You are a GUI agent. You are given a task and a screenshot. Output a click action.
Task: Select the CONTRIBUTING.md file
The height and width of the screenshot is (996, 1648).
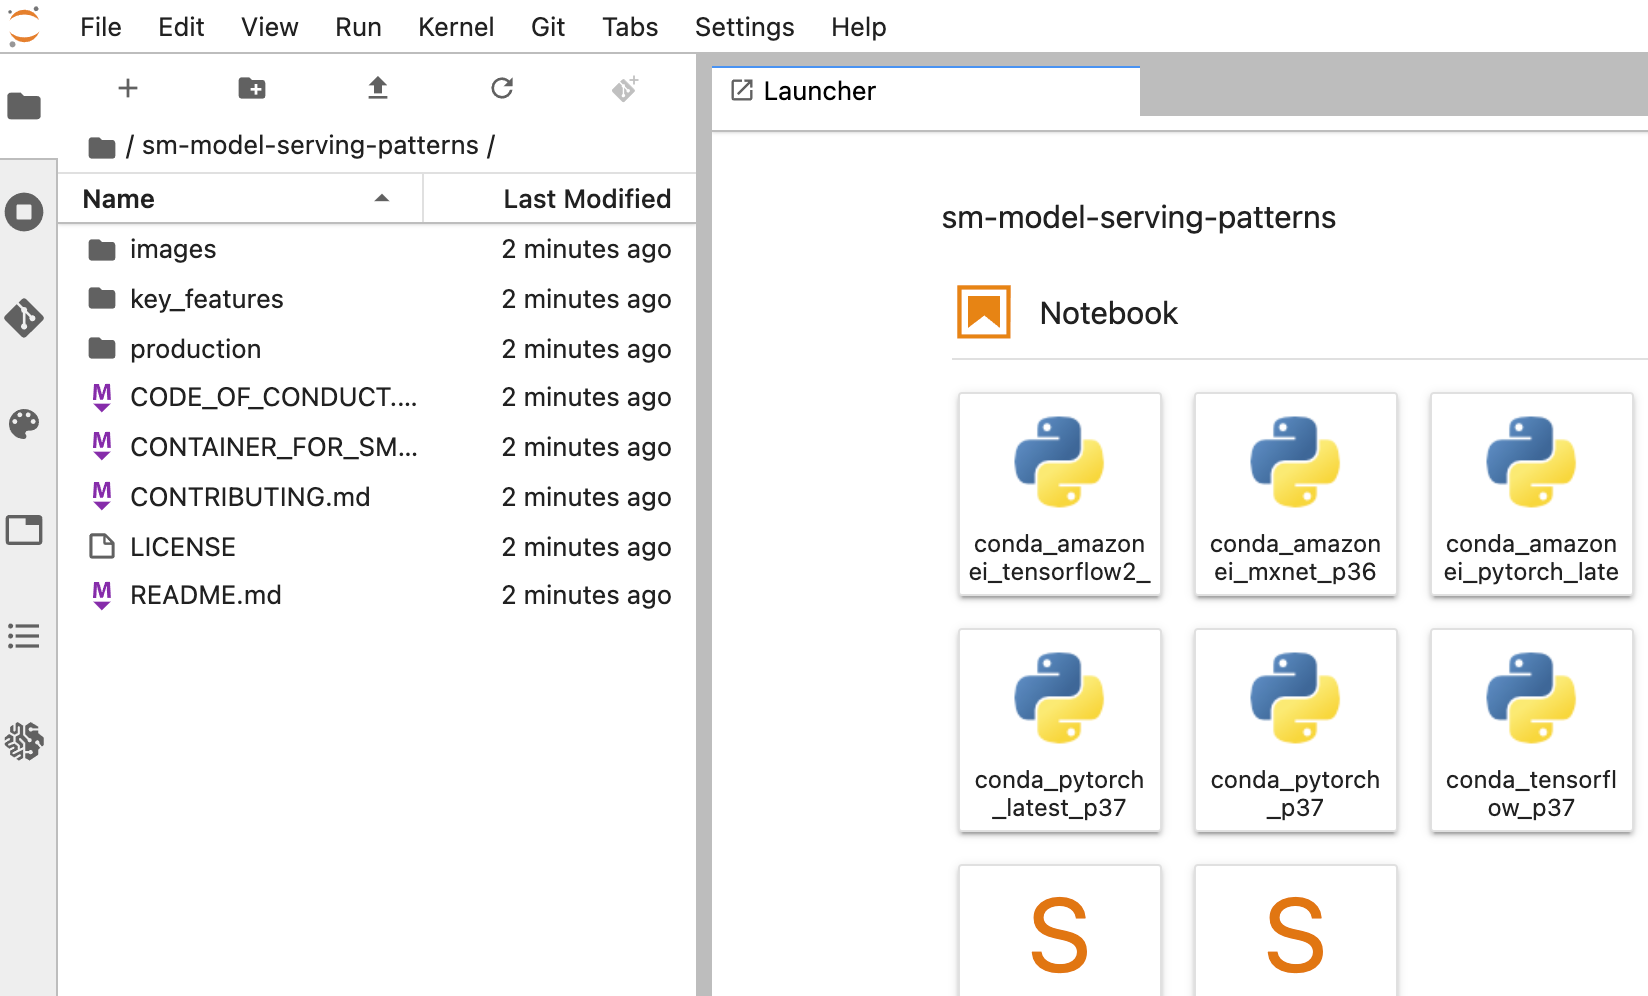(377, 497)
